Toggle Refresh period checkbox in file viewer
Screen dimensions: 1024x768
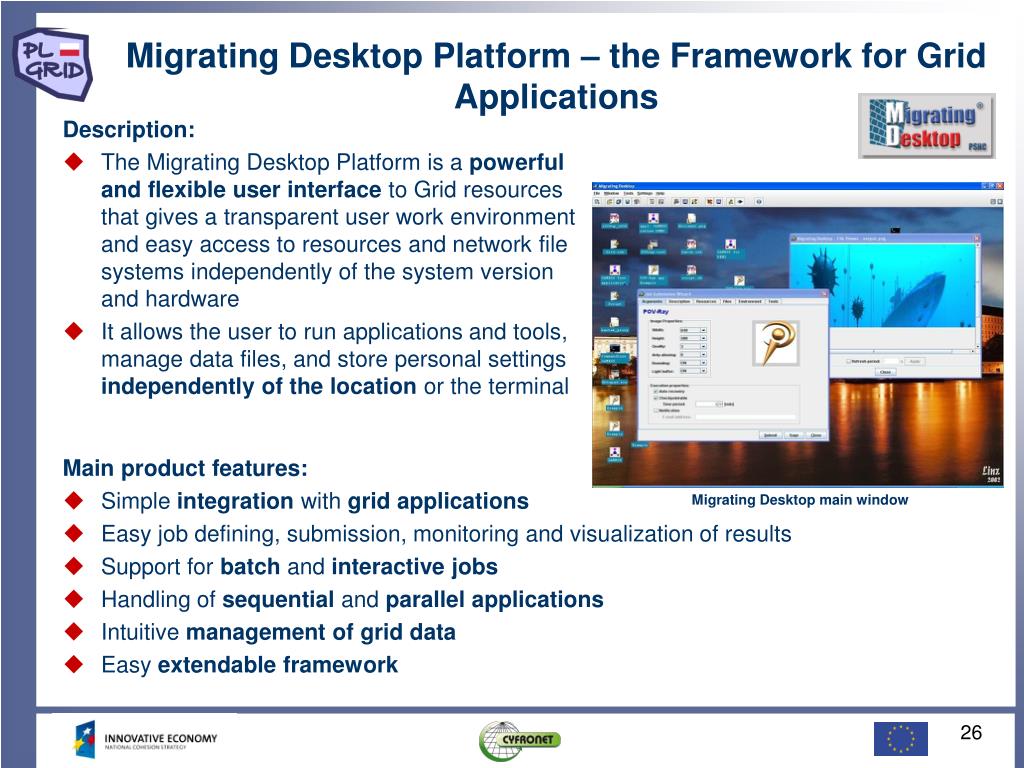pyautogui.click(x=848, y=361)
